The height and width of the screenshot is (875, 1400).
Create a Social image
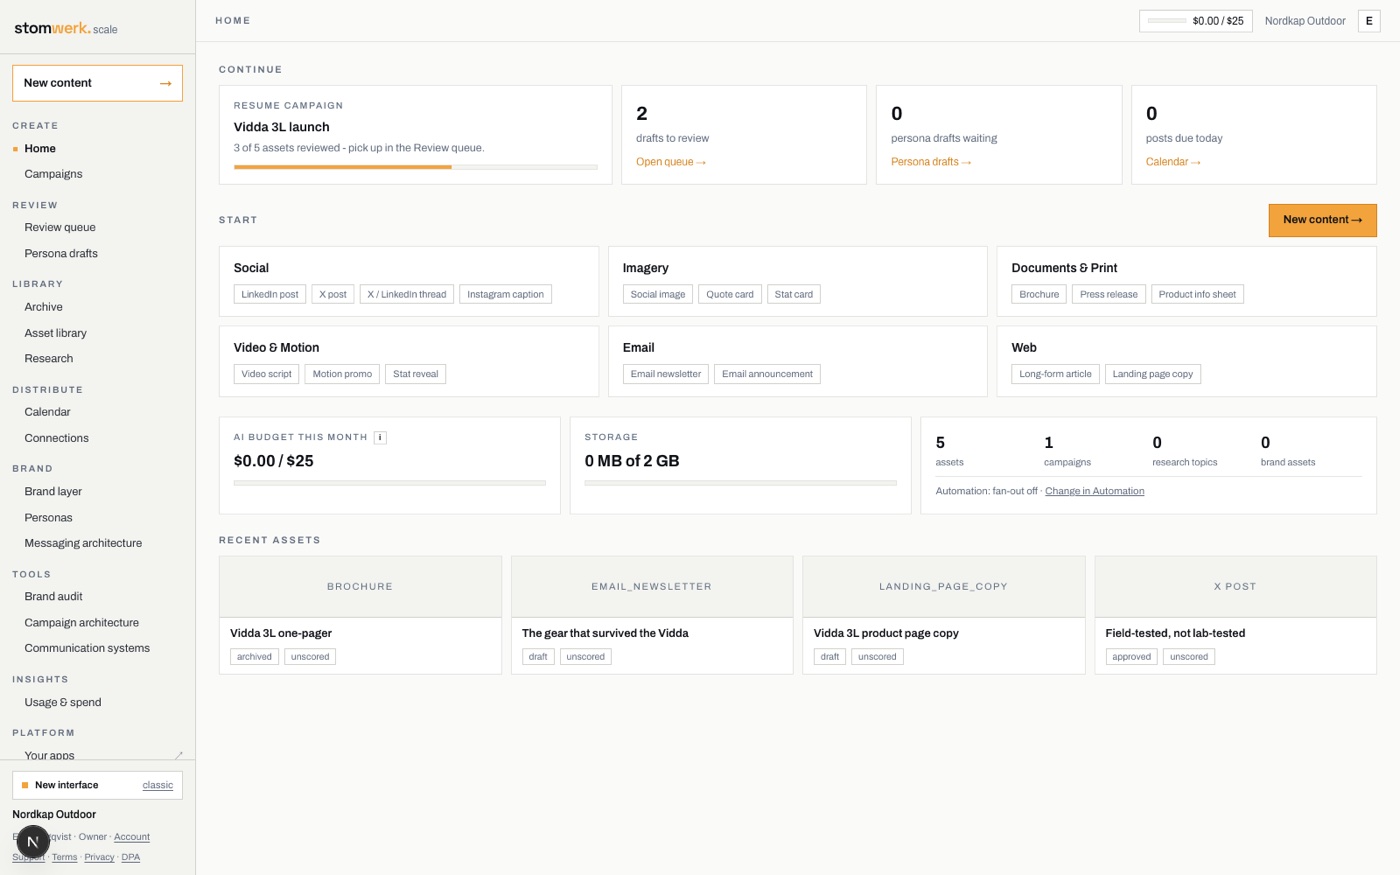point(658,294)
